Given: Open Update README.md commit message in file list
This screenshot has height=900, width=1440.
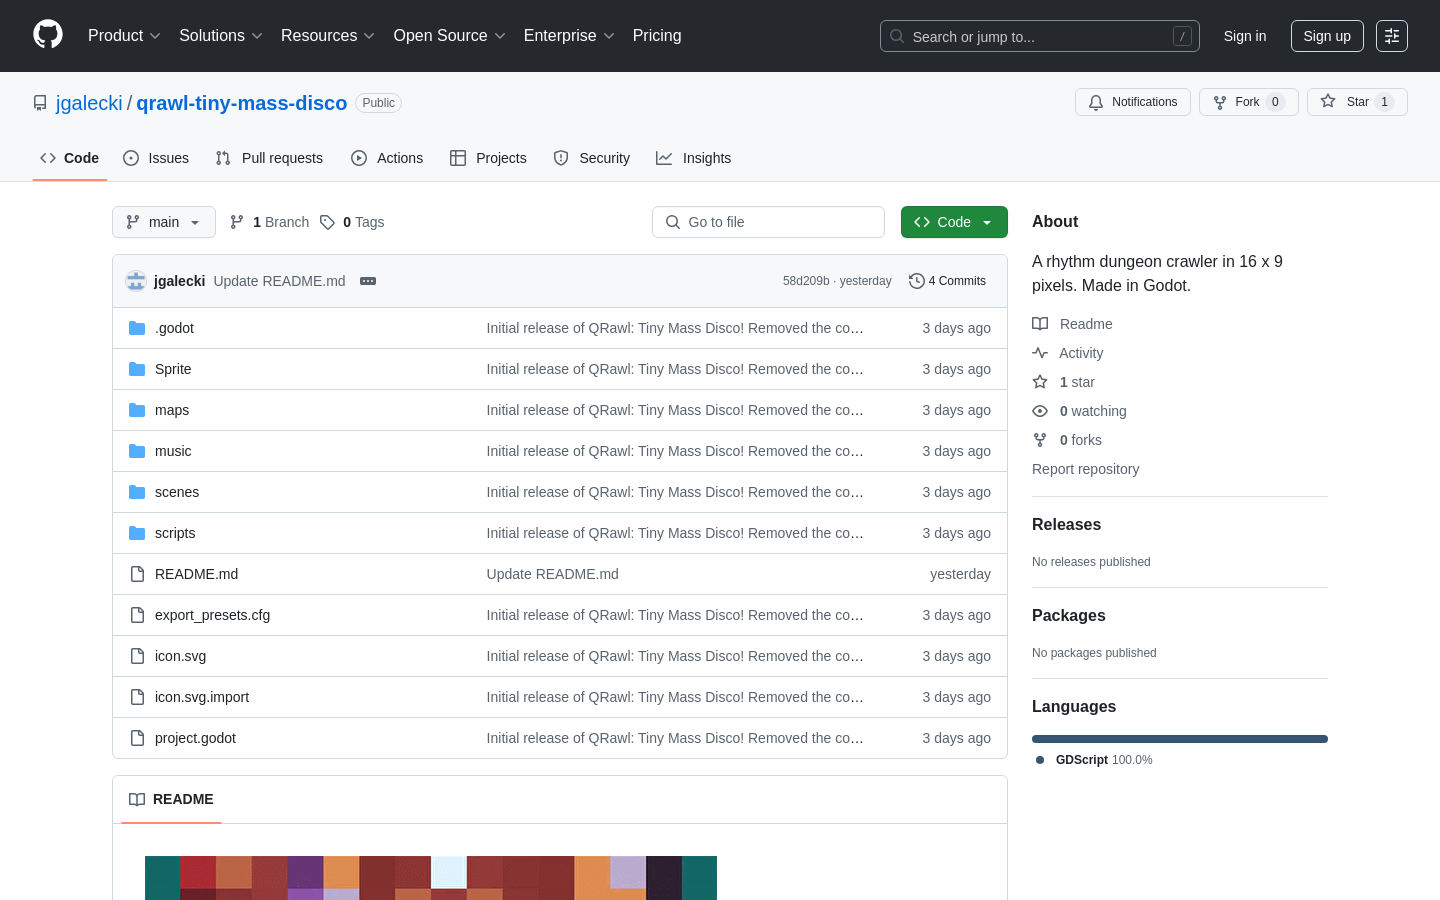Looking at the screenshot, I should click(552, 574).
